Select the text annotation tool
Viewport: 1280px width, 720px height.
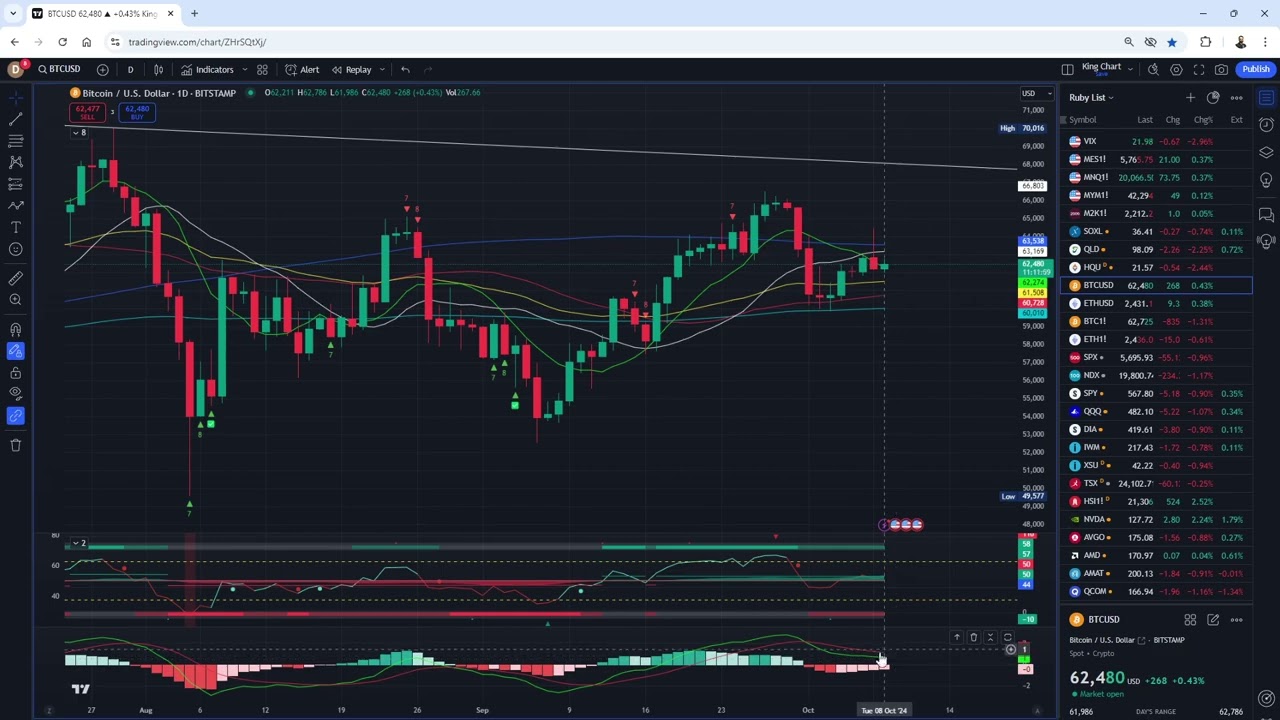16,228
